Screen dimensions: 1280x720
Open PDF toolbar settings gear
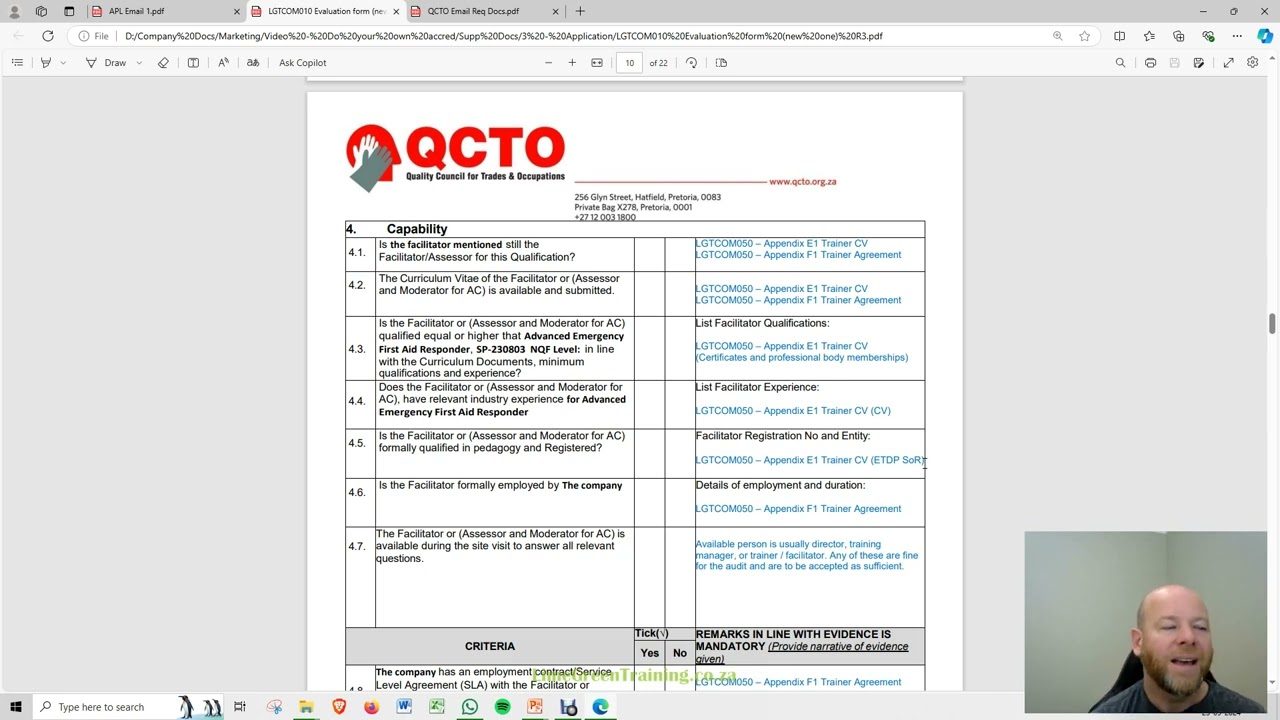(1252, 62)
